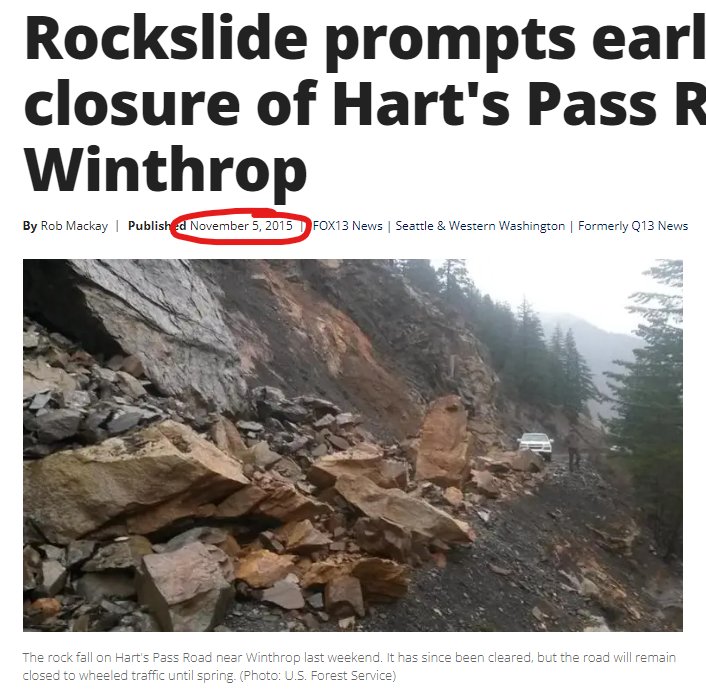Open the rockslide article photo
Viewport: 706px width, 690px height.
click(x=353, y=445)
